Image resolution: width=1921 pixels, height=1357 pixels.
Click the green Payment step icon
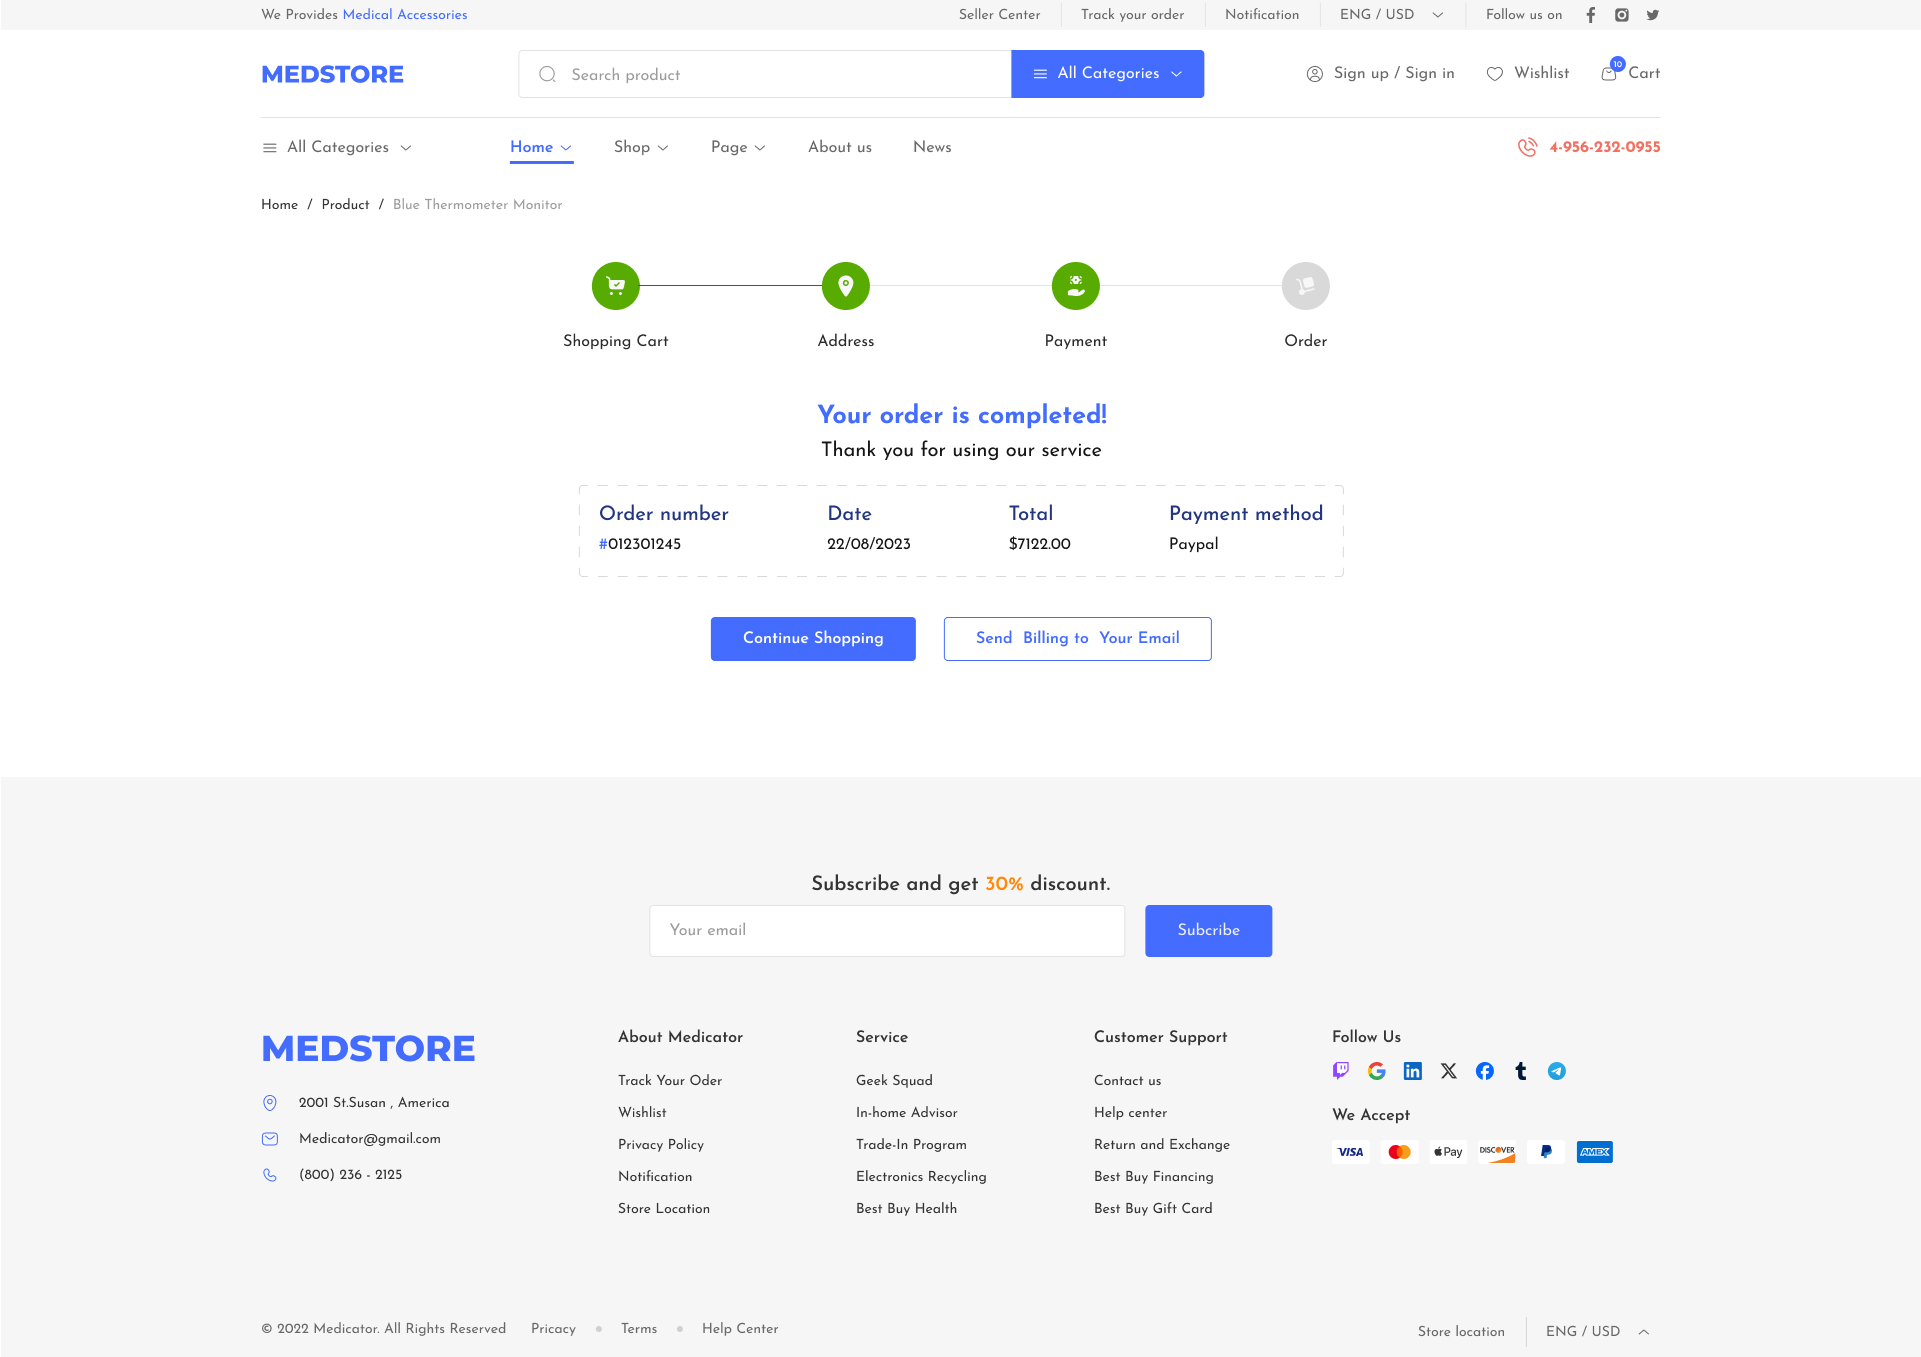pos(1075,286)
